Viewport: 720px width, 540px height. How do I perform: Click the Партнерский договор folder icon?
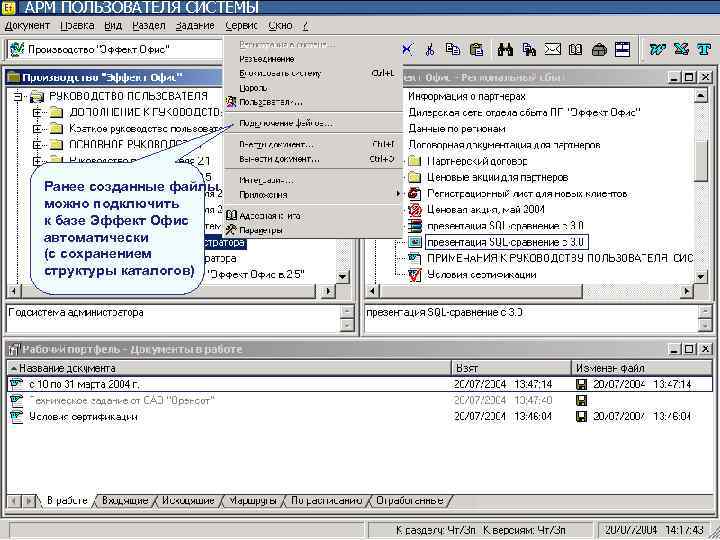(x=415, y=161)
